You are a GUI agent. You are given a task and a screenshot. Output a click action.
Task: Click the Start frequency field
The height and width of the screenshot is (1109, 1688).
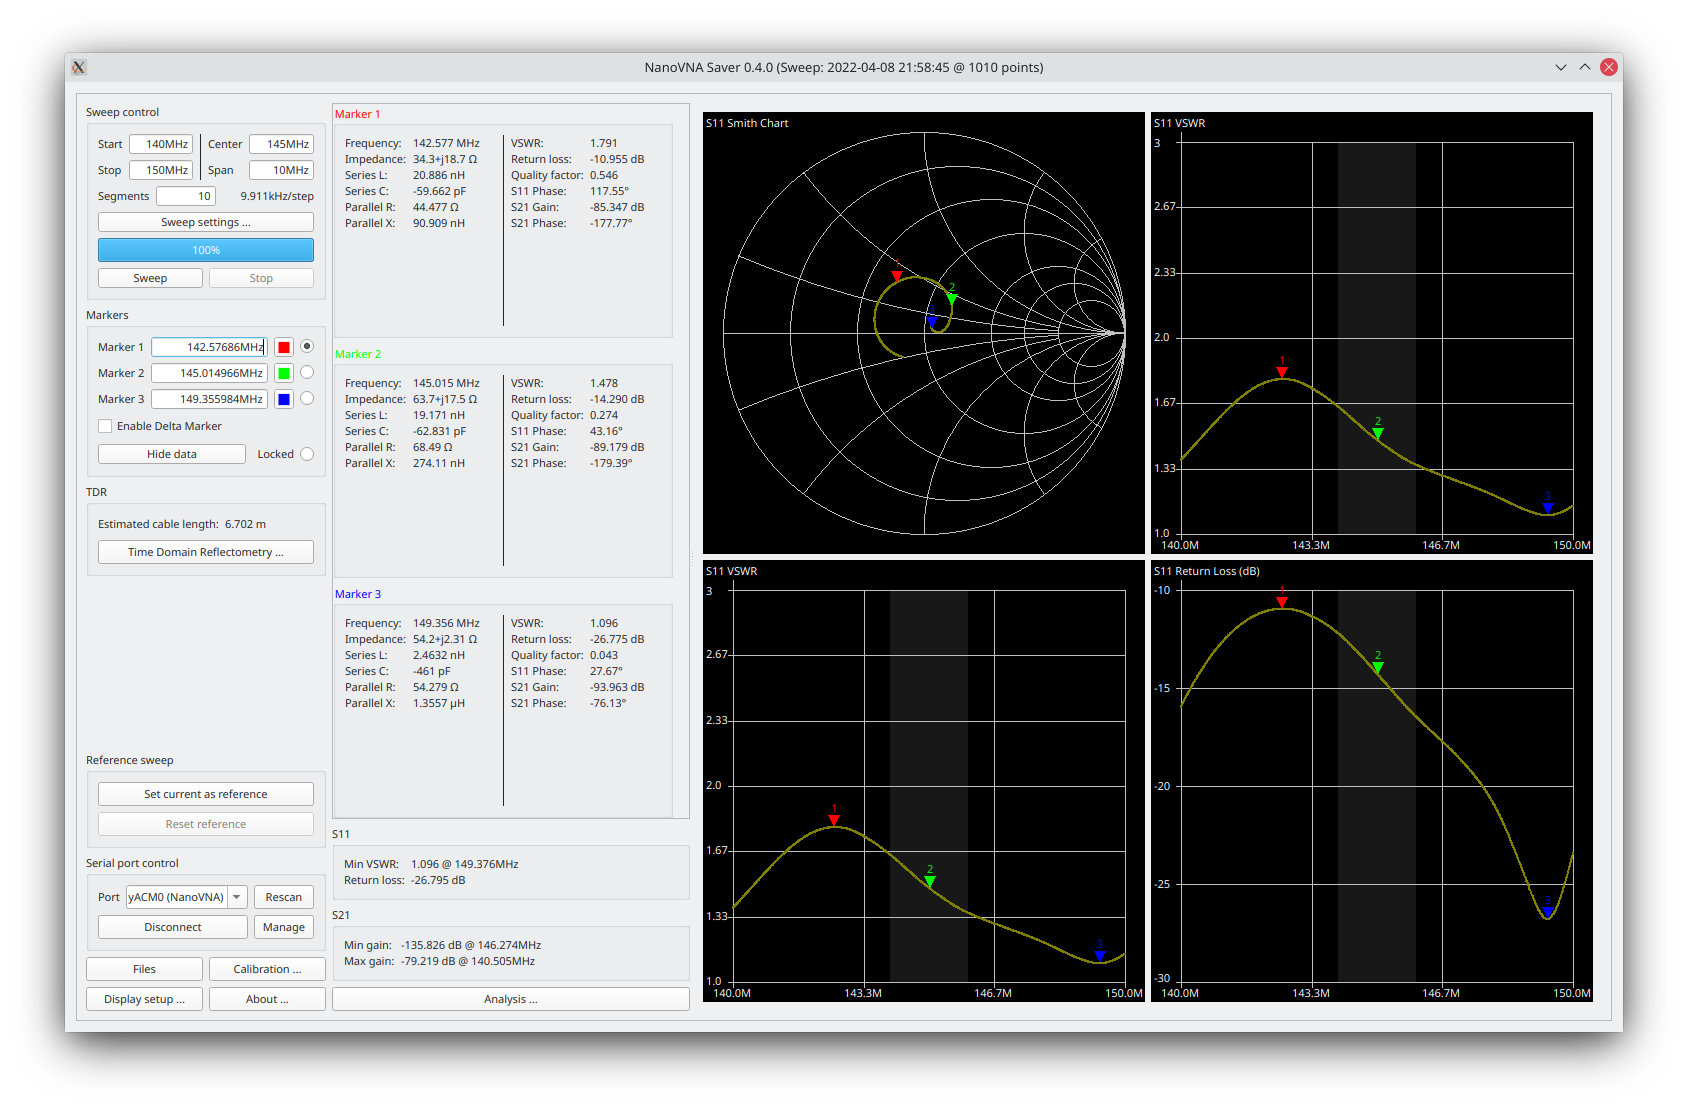pyautogui.click(x=161, y=144)
